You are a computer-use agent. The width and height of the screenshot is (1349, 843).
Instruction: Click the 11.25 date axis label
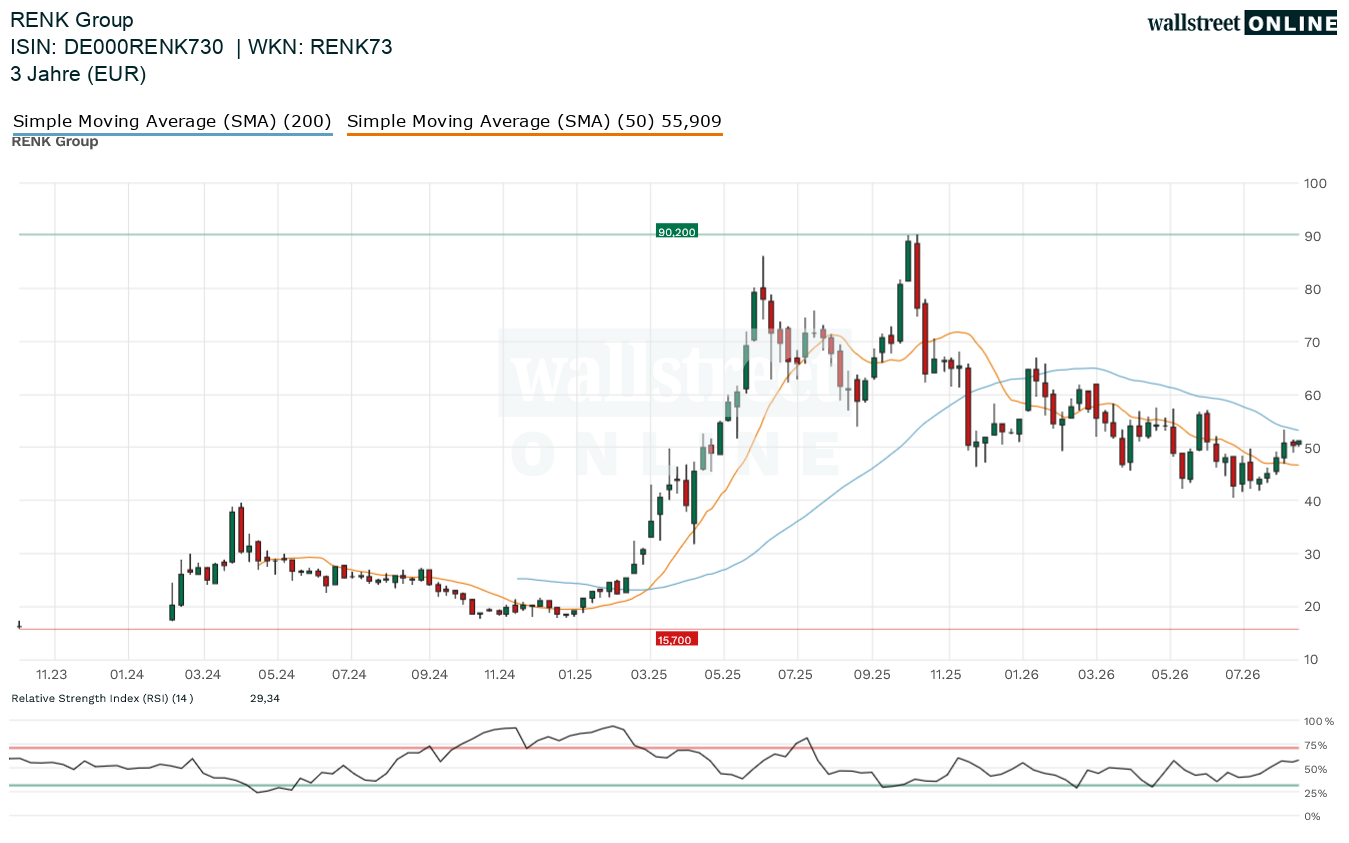pos(946,675)
